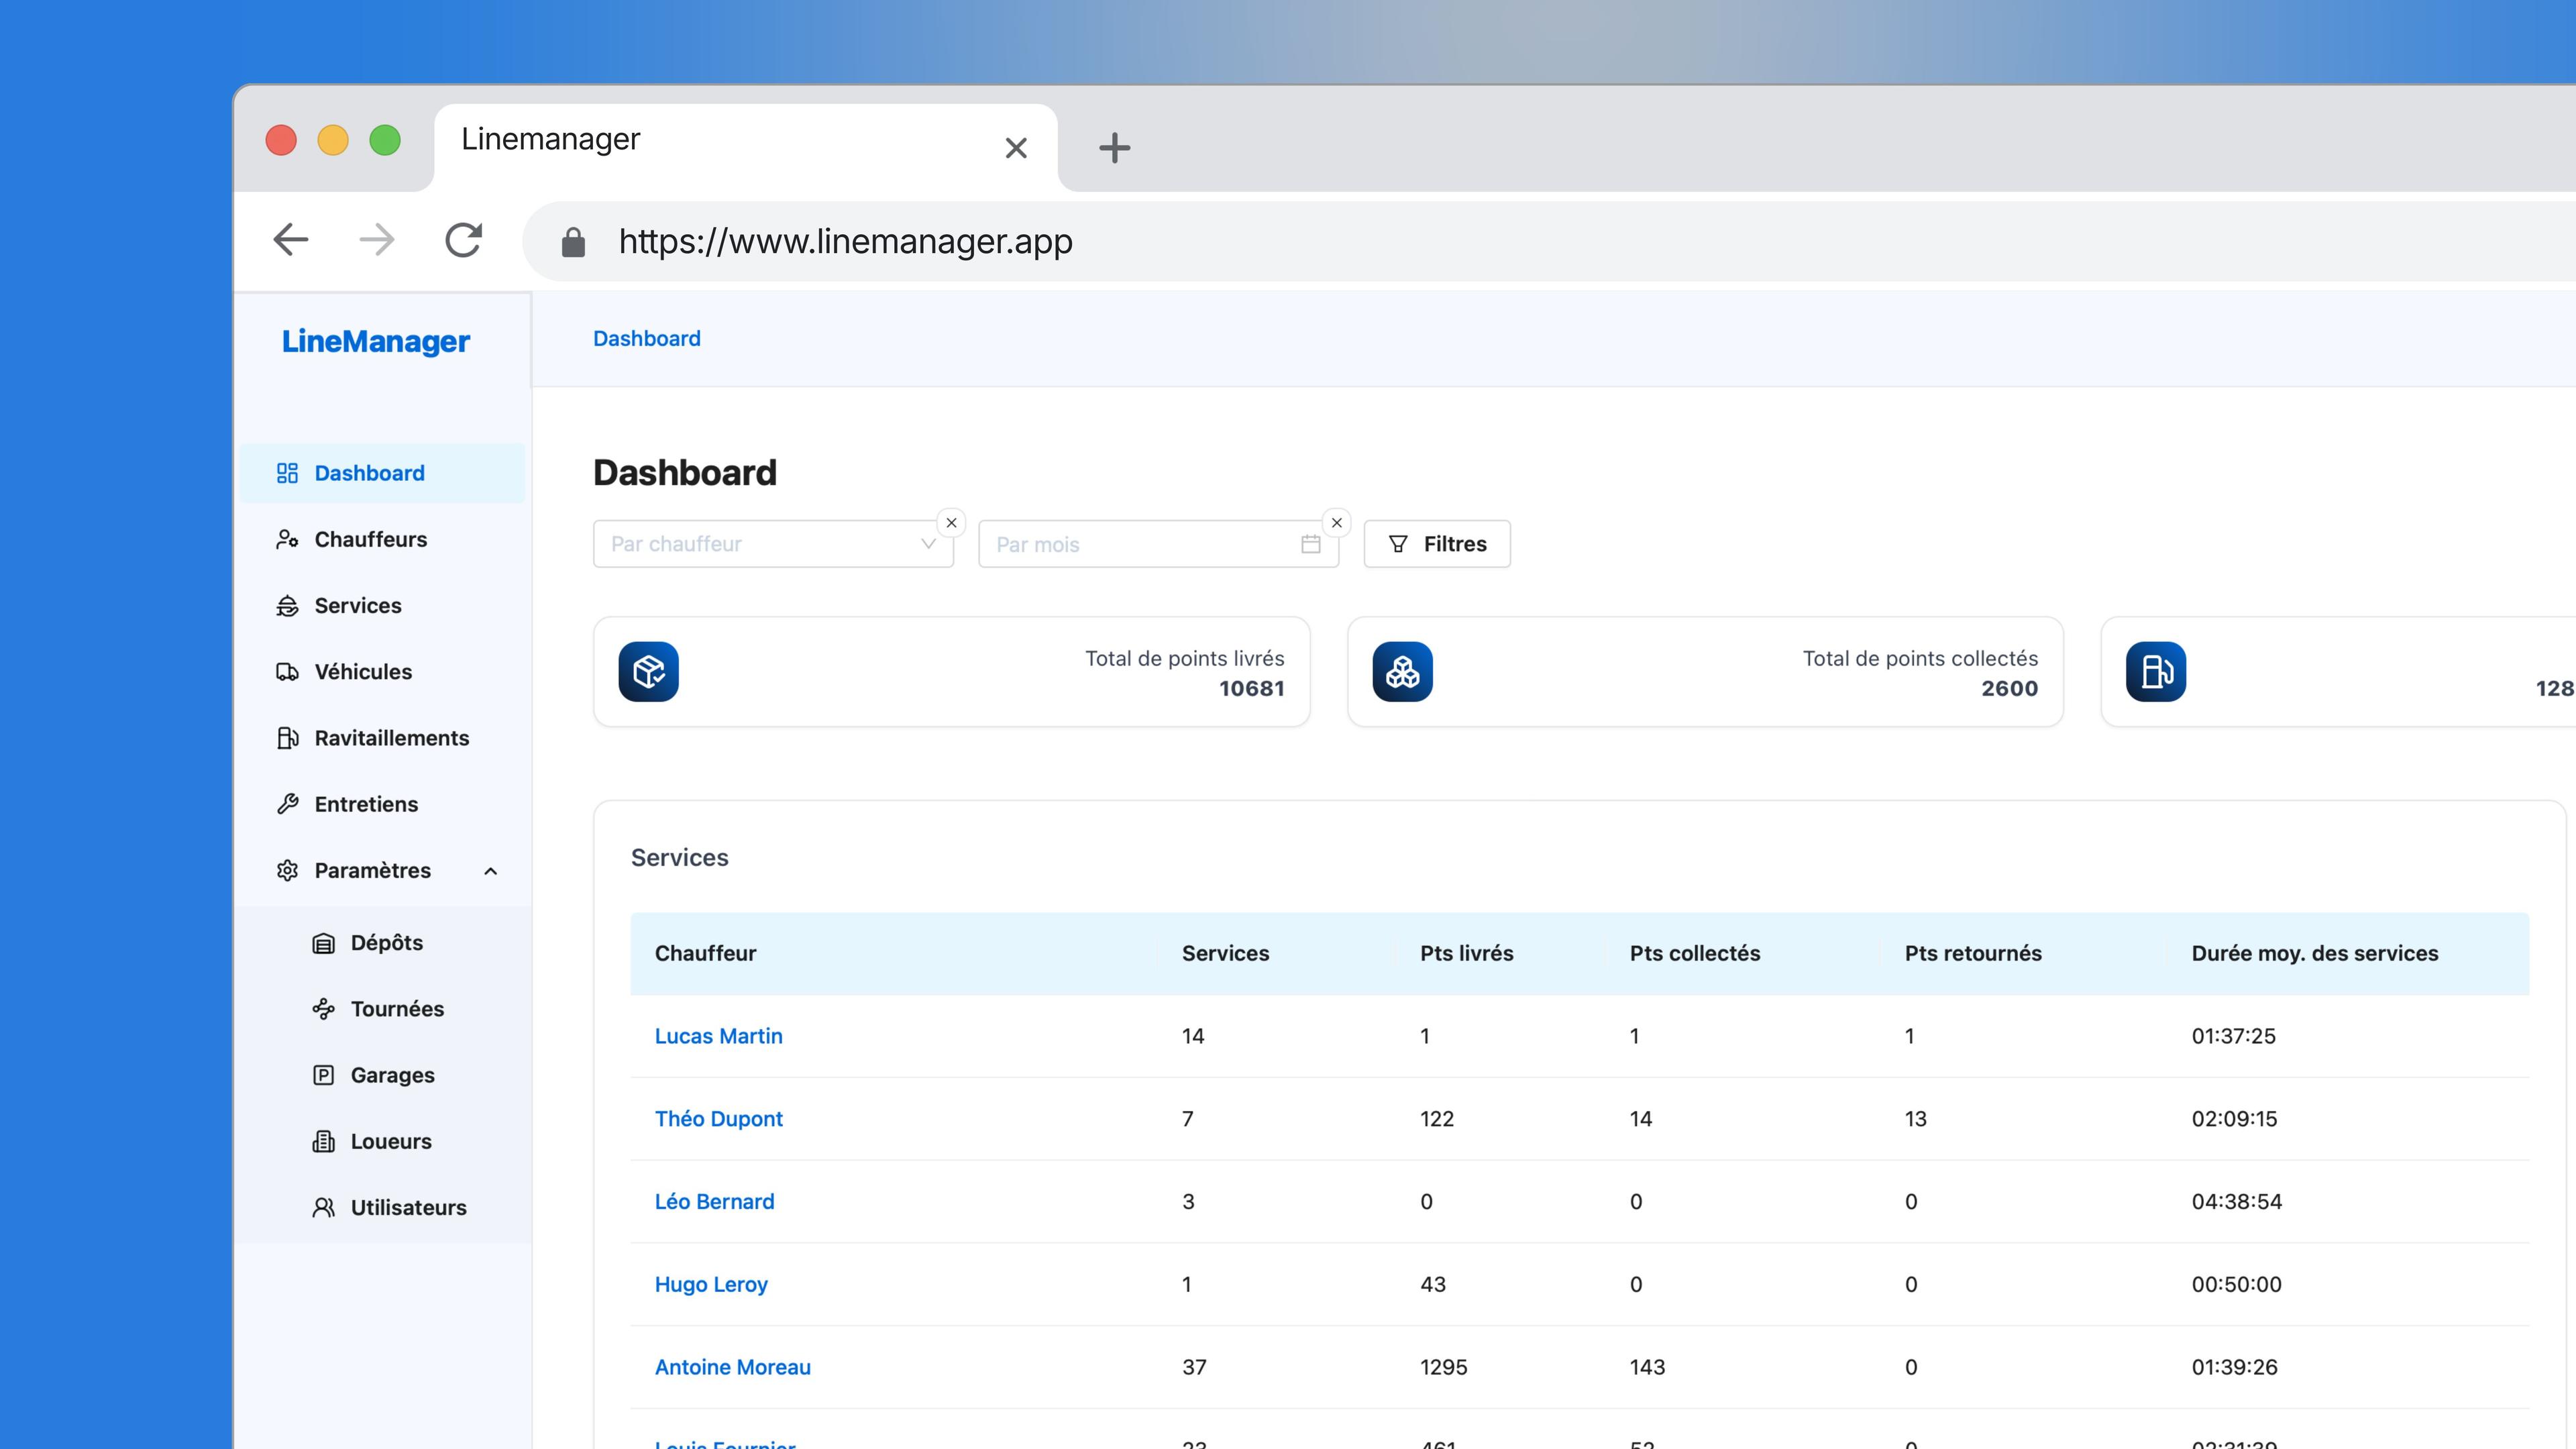Click the Filtres button

click(1437, 544)
